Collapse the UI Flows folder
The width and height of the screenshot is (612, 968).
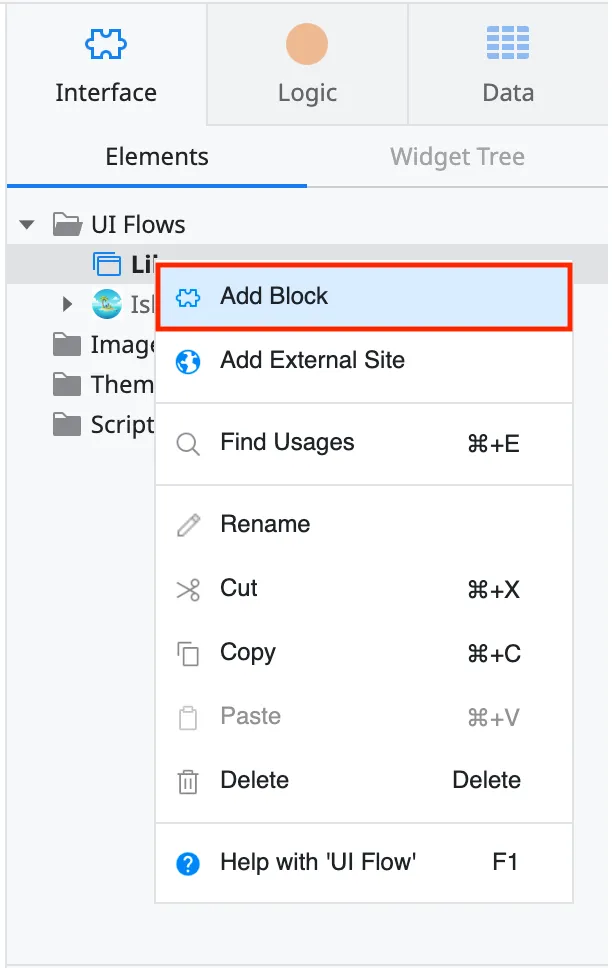pyautogui.click(x=26, y=224)
